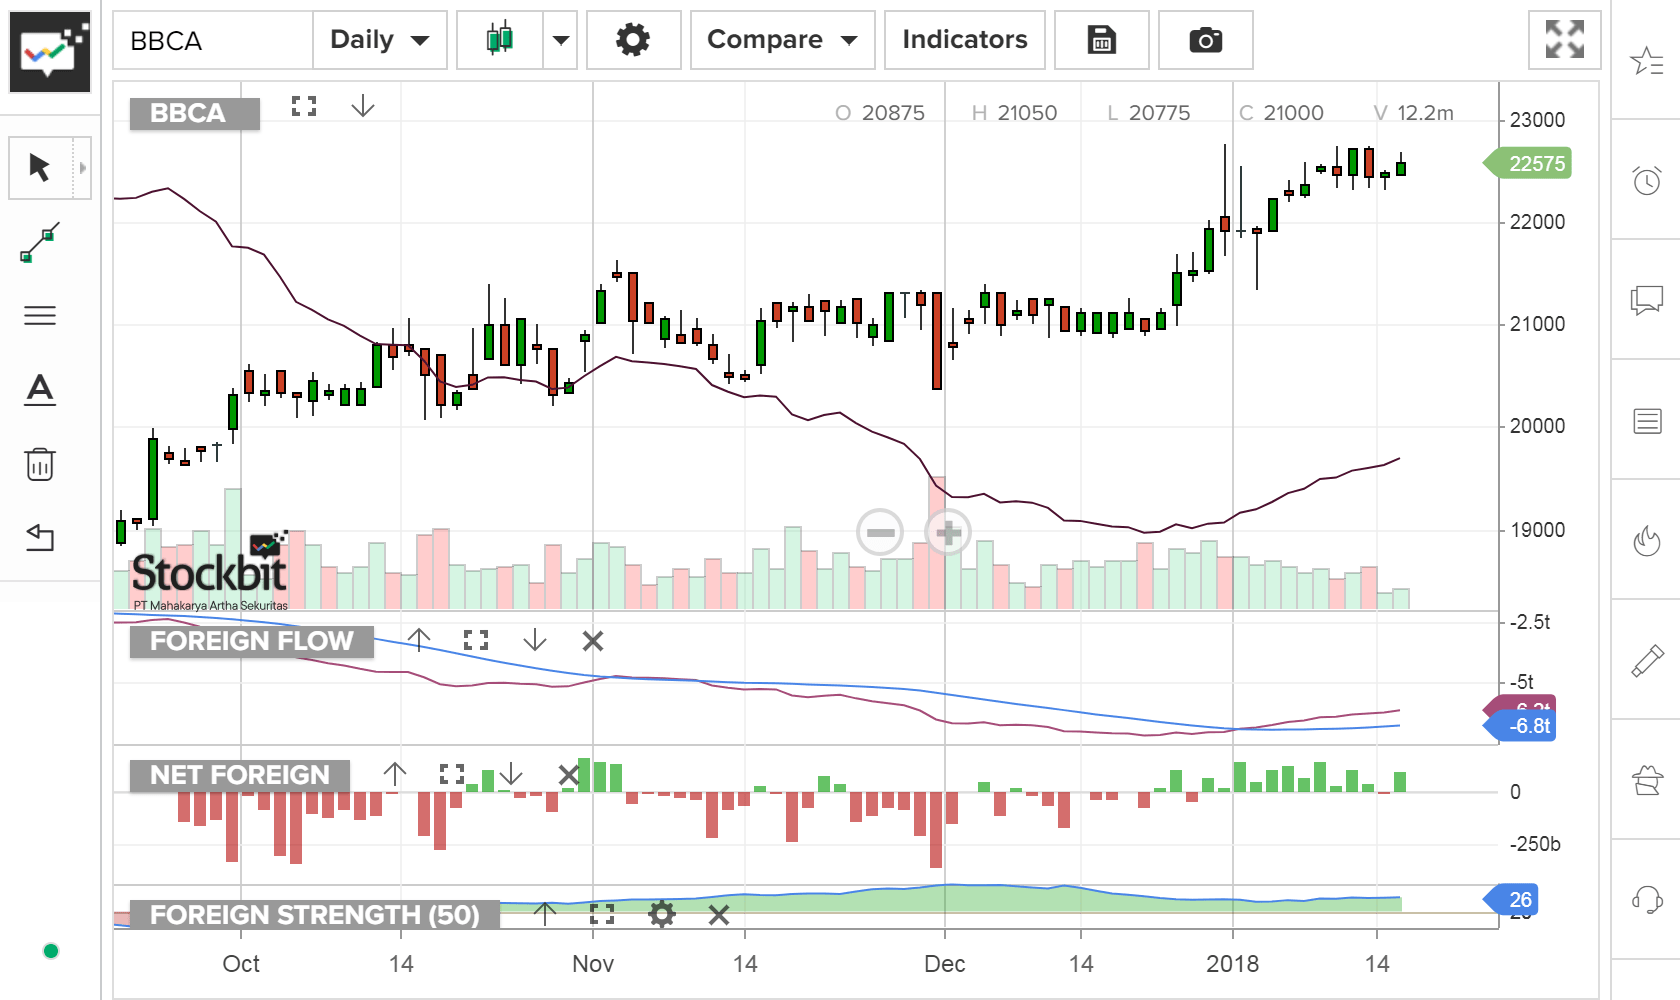
Task: Open the main chart settings gear
Action: tap(633, 40)
